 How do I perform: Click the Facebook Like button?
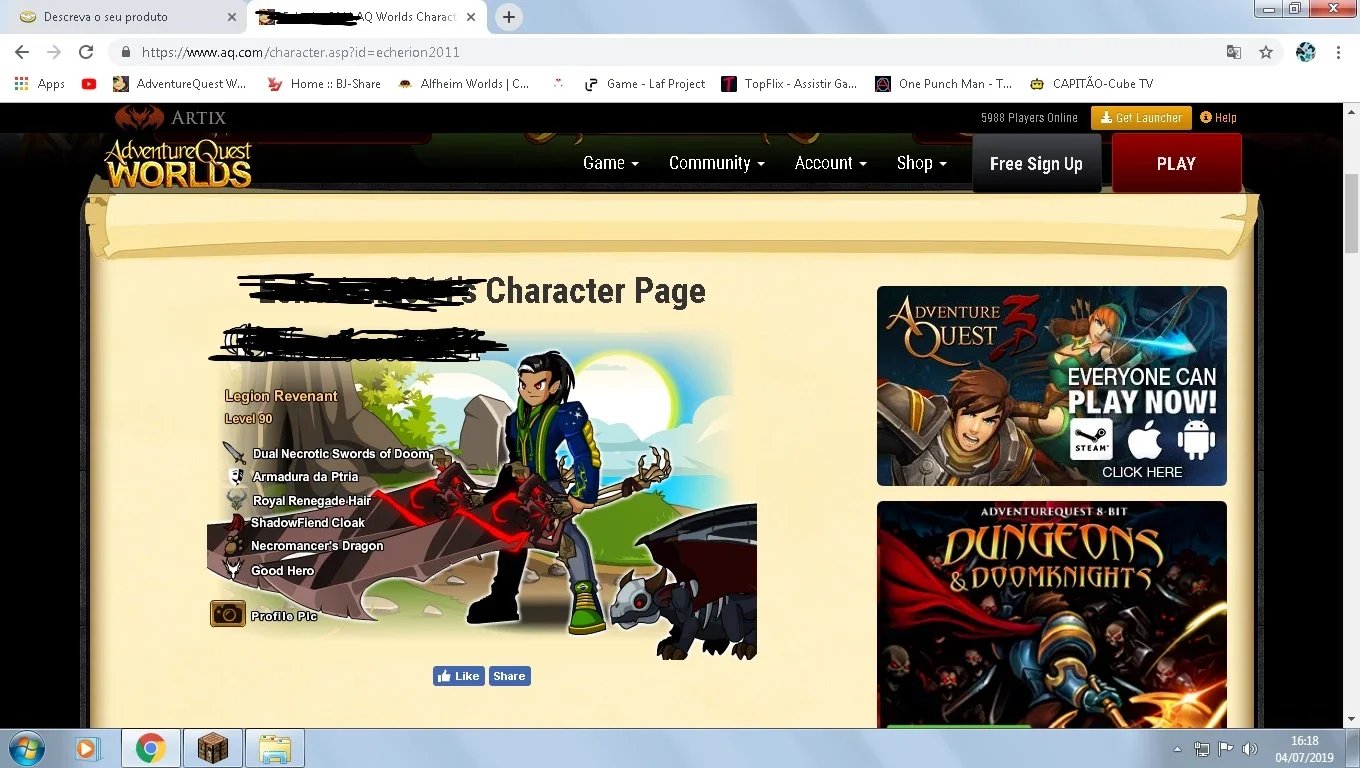tap(458, 676)
